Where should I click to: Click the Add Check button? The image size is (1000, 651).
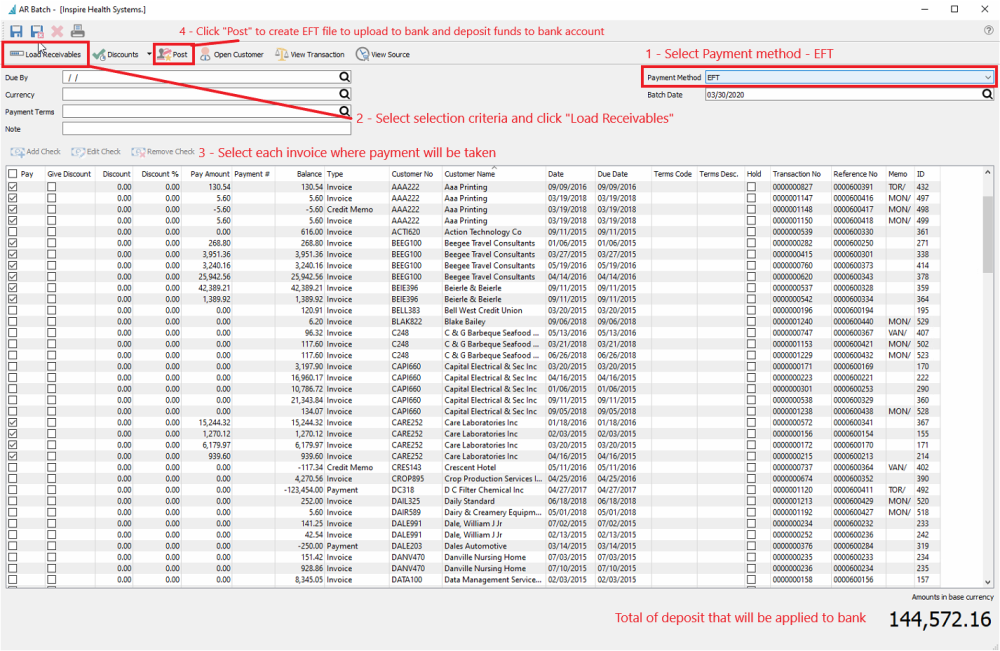(x=35, y=152)
